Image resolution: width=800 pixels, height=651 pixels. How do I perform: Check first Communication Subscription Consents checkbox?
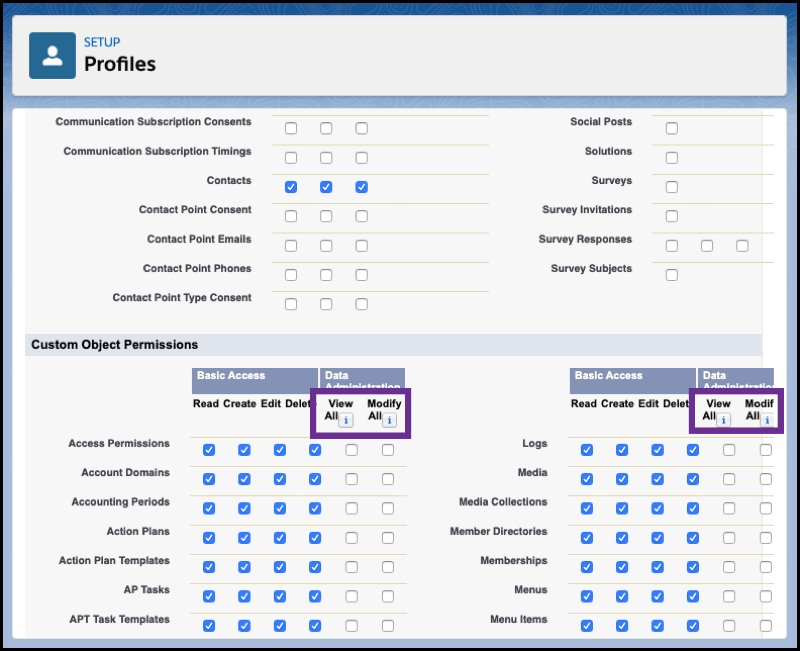click(x=291, y=128)
